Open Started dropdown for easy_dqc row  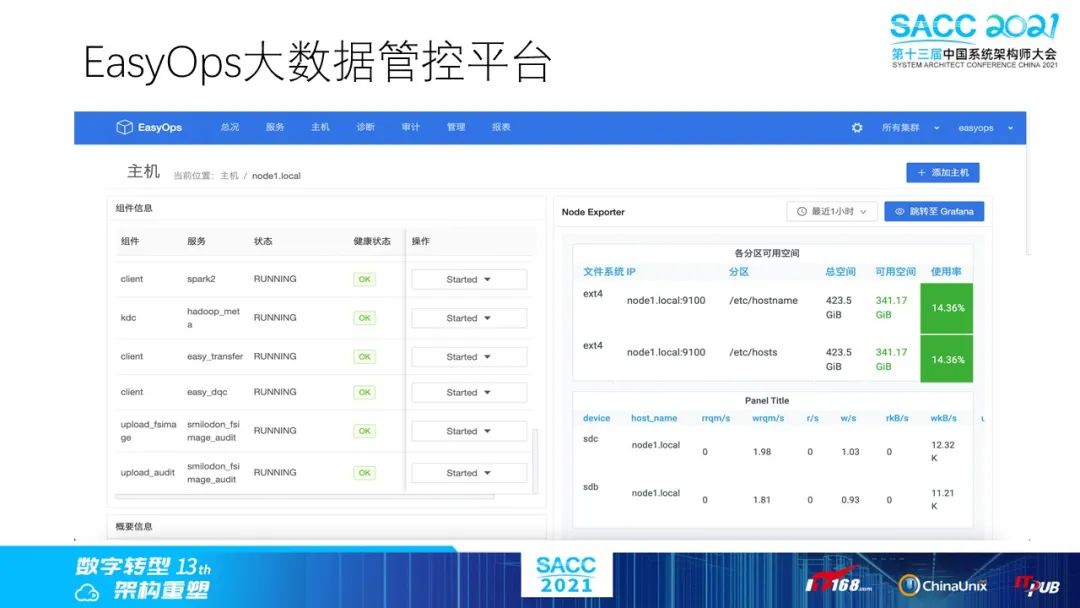point(469,392)
